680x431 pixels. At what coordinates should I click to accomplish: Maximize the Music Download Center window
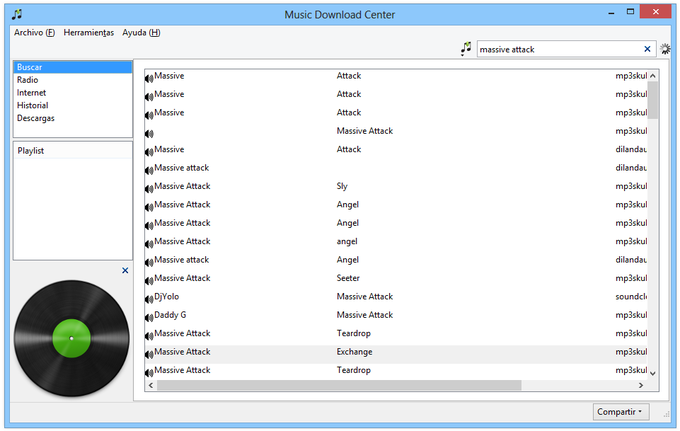(x=630, y=12)
